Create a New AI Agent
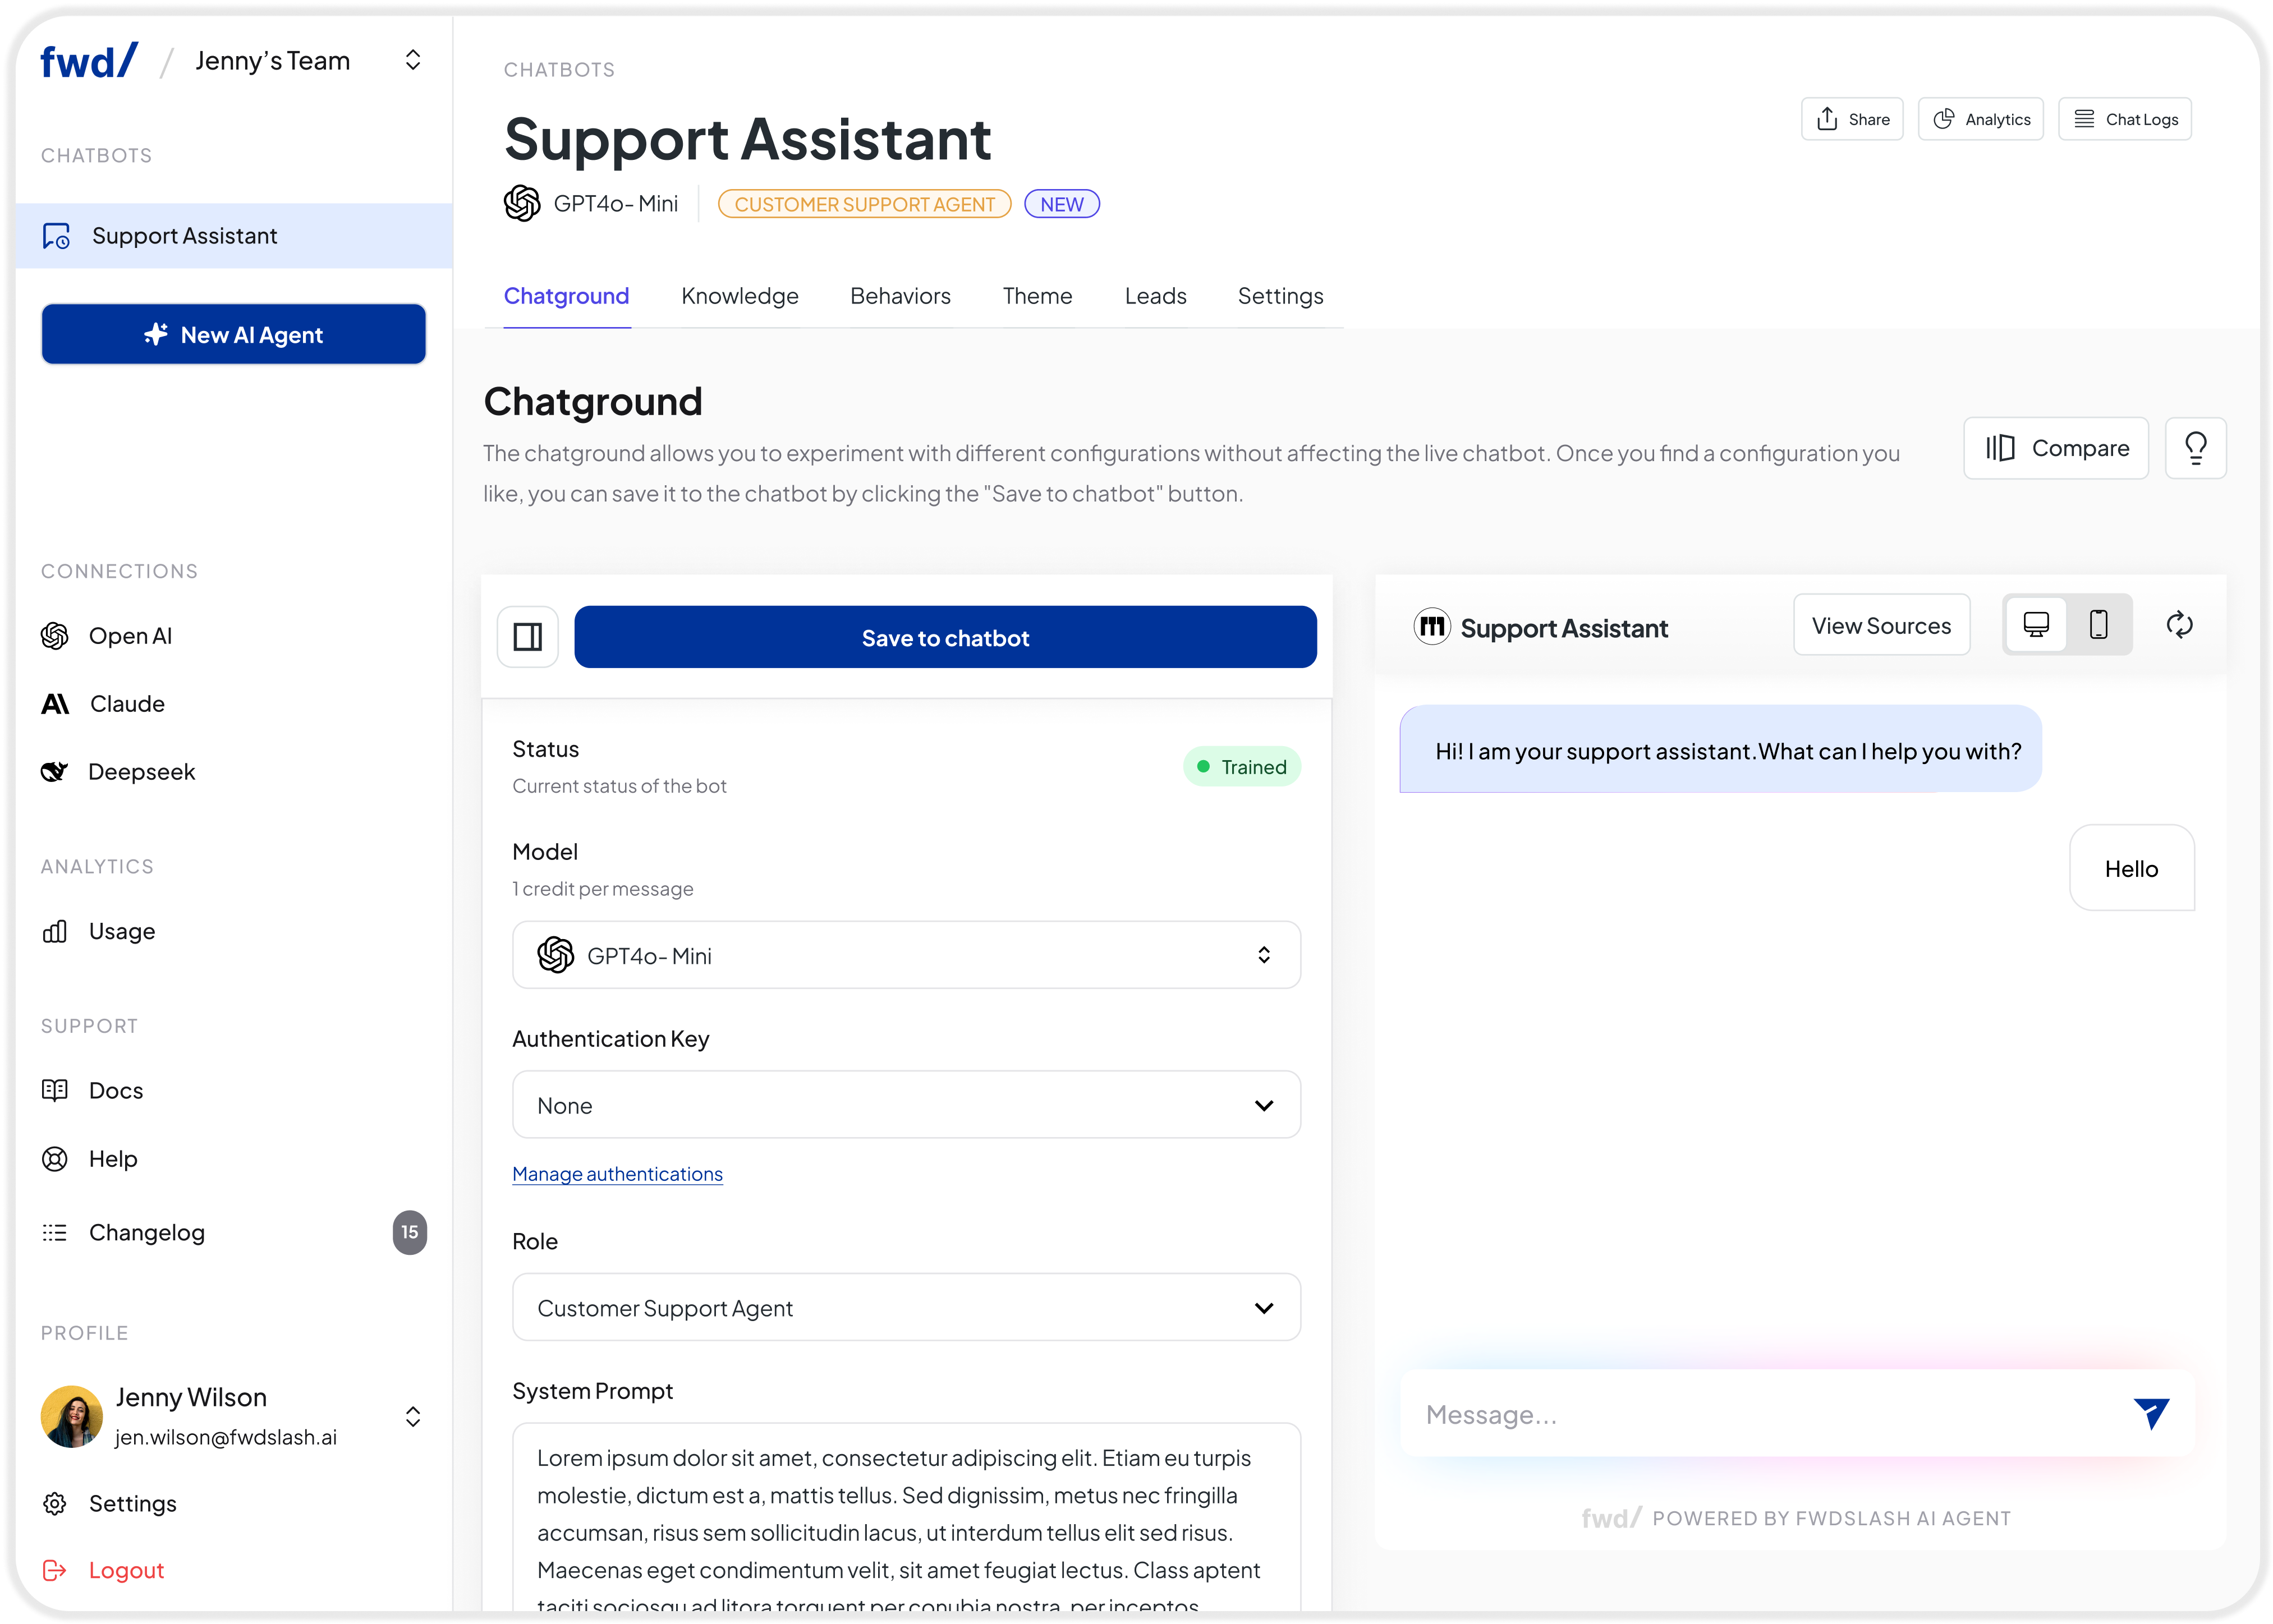 click(234, 334)
